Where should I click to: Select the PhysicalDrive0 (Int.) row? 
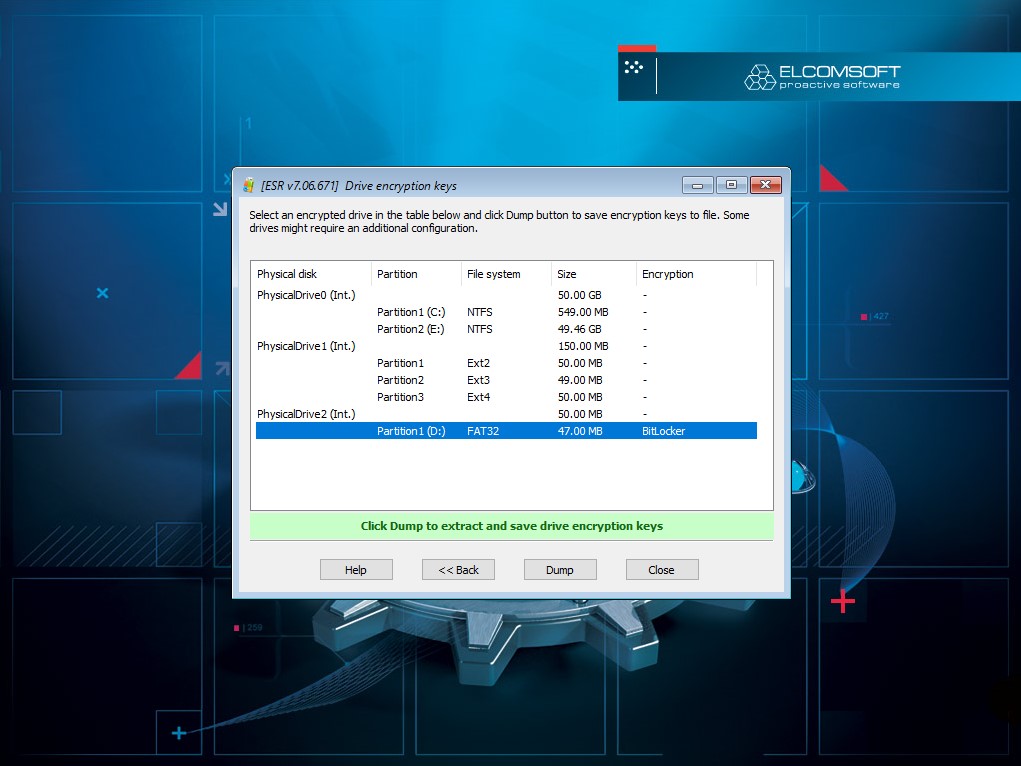pos(306,295)
